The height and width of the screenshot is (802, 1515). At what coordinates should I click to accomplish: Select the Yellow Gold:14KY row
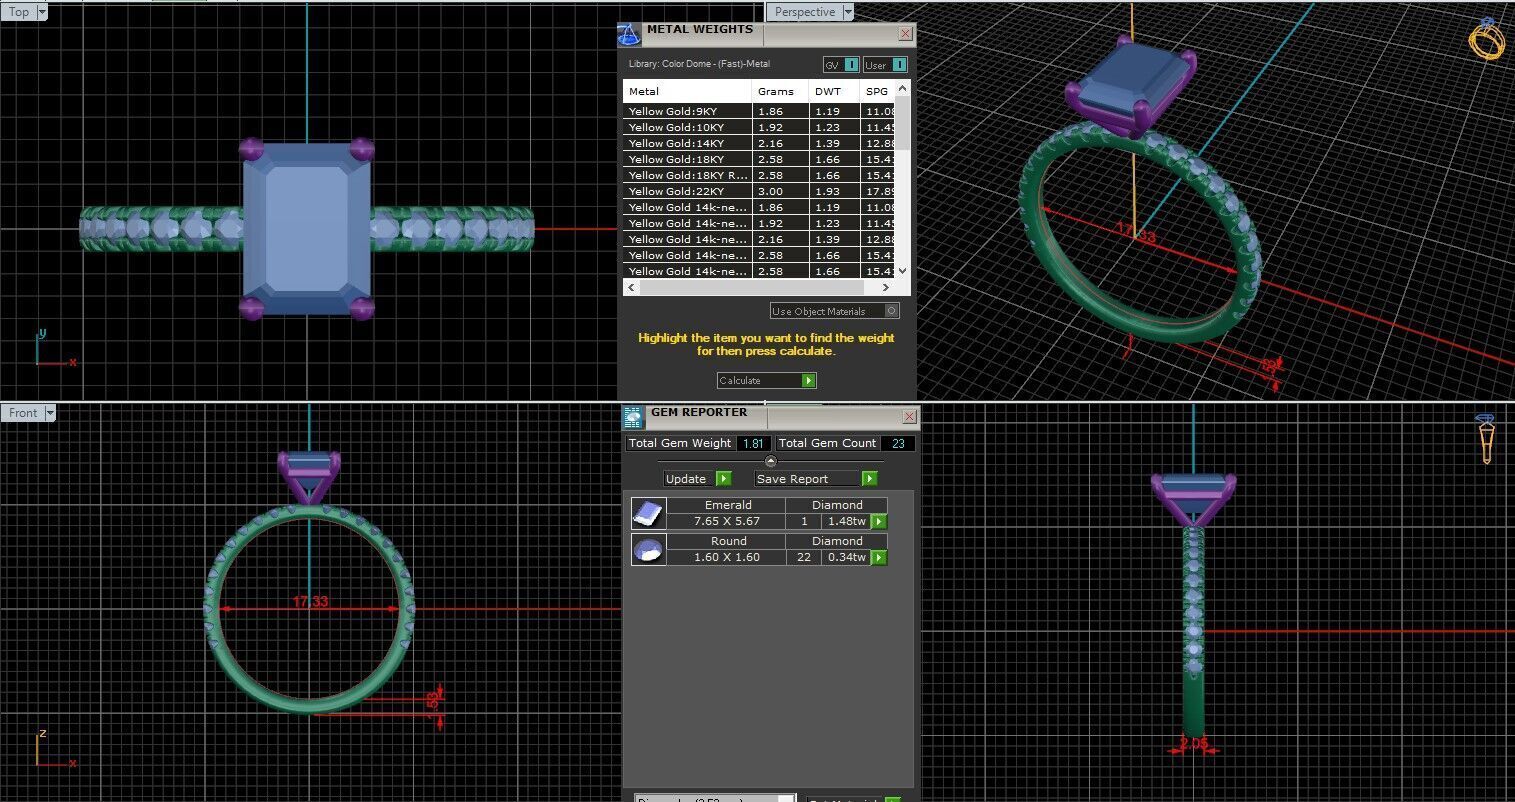[759, 143]
